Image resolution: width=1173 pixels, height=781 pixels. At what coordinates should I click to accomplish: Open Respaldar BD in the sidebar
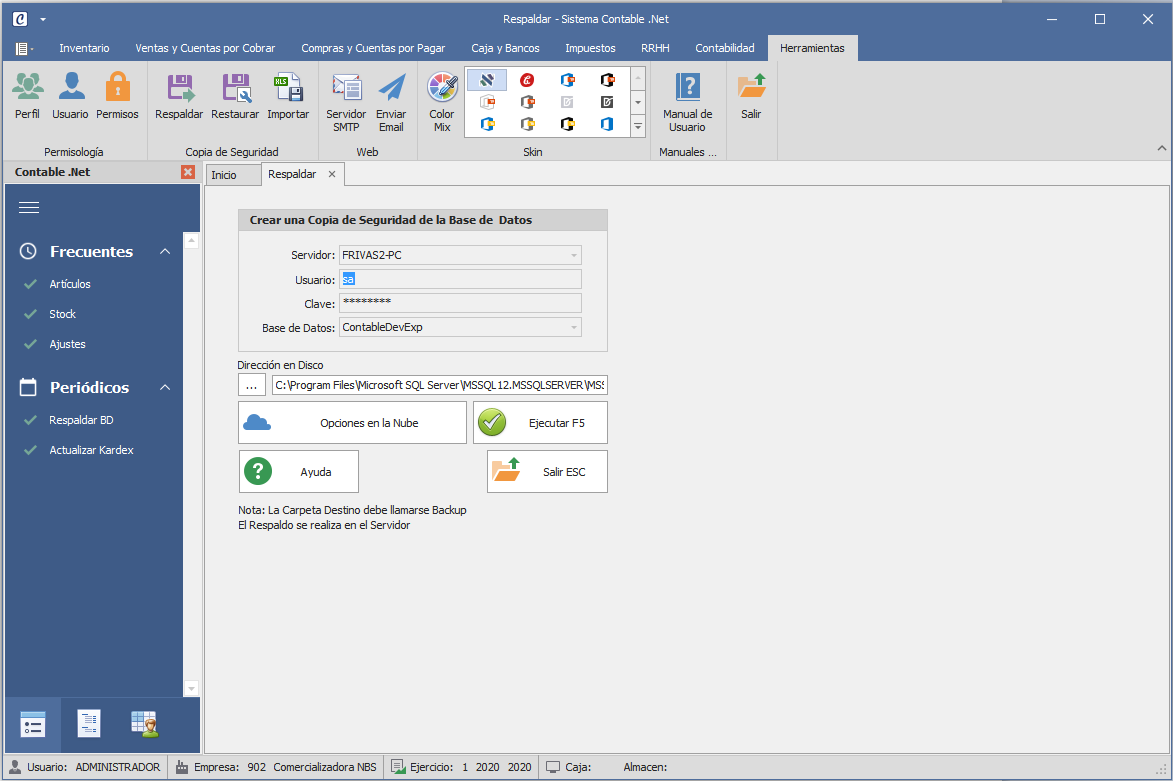(82, 420)
